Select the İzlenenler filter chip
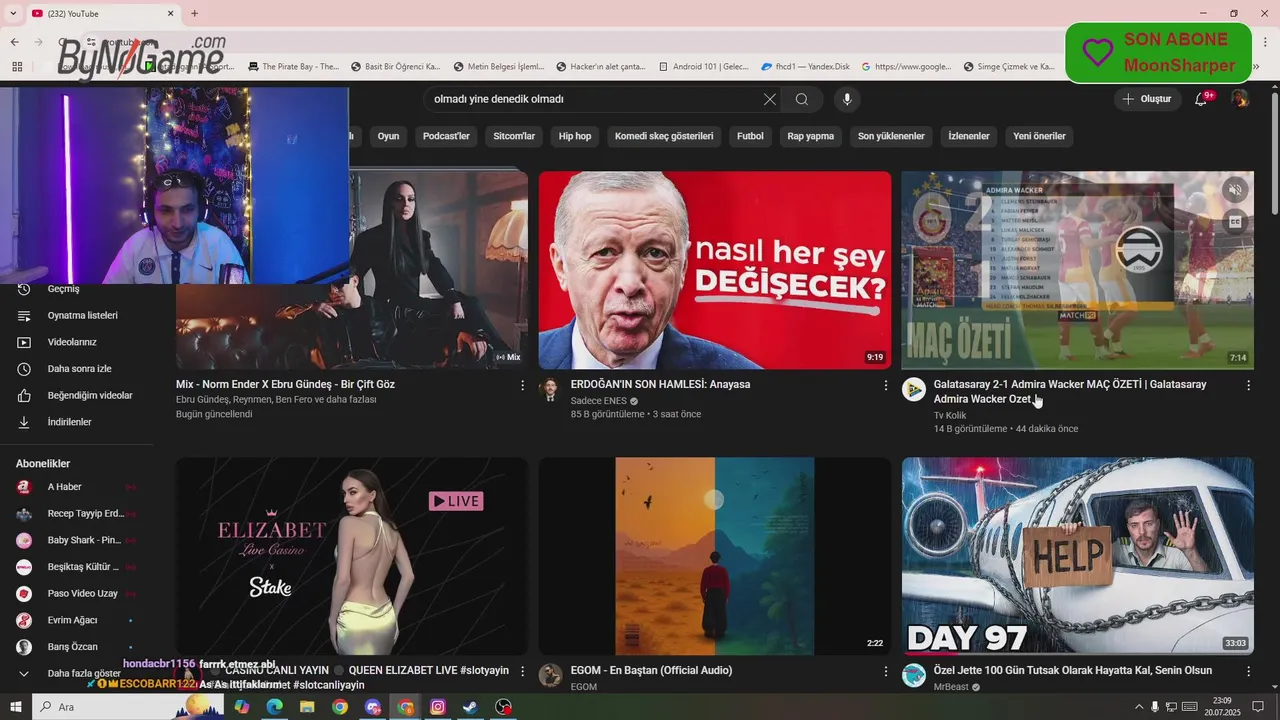Viewport: 1280px width, 720px height. (969, 136)
